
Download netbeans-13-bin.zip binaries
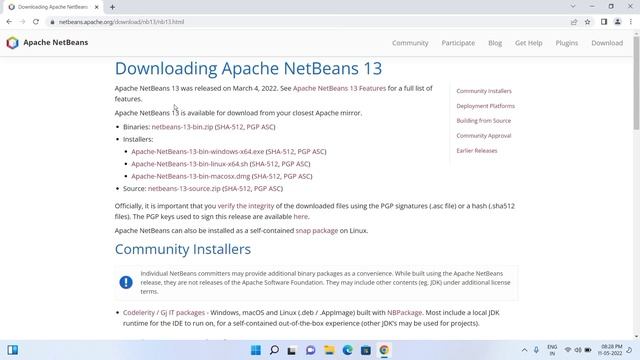182,127
